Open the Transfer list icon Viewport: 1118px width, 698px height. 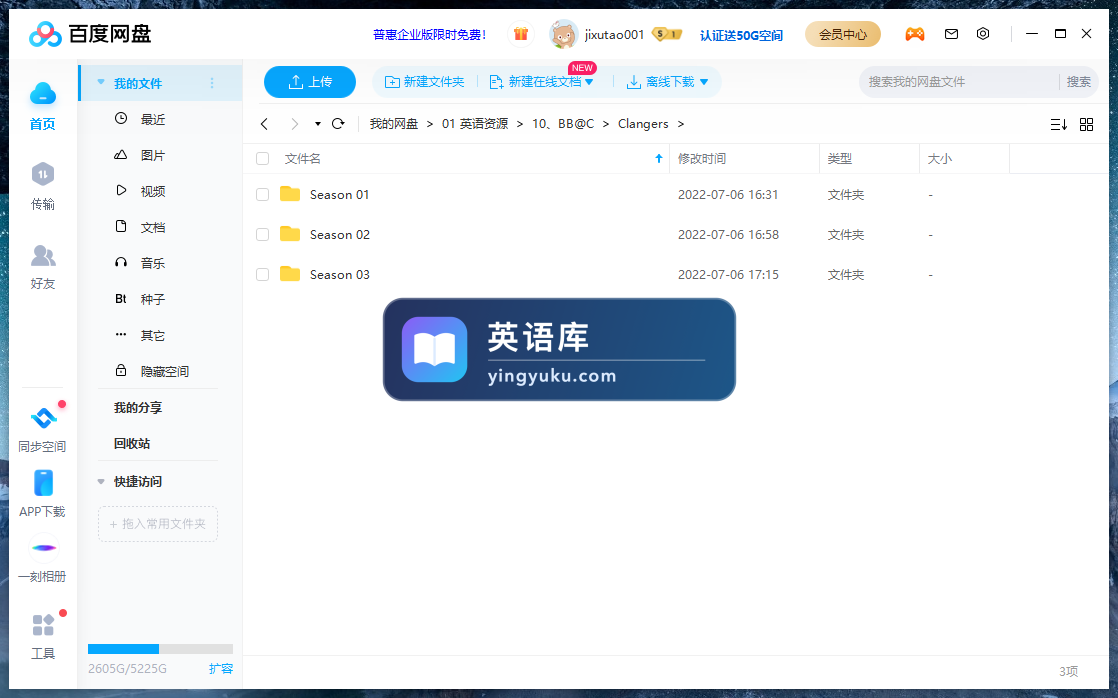click(43, 174)
